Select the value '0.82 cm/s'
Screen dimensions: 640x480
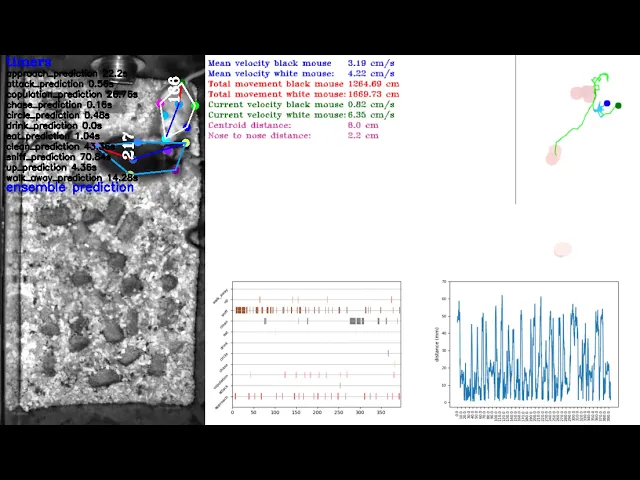[x=371, y=104]
